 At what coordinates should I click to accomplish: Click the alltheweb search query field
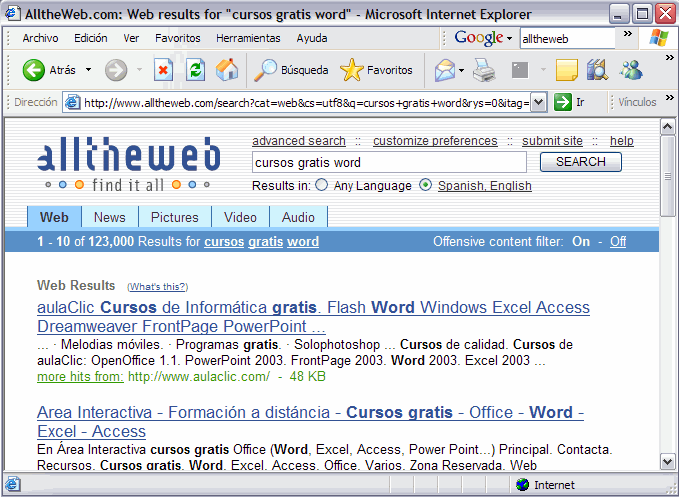pos(389,162)
